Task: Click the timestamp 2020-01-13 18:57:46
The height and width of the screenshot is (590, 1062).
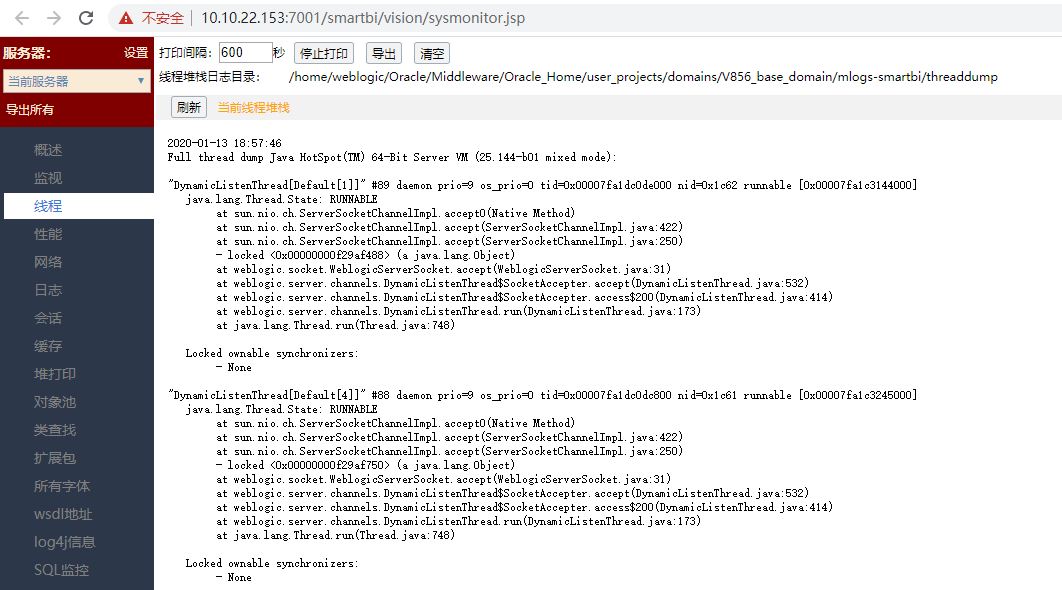Action: (x=224, y=143)
